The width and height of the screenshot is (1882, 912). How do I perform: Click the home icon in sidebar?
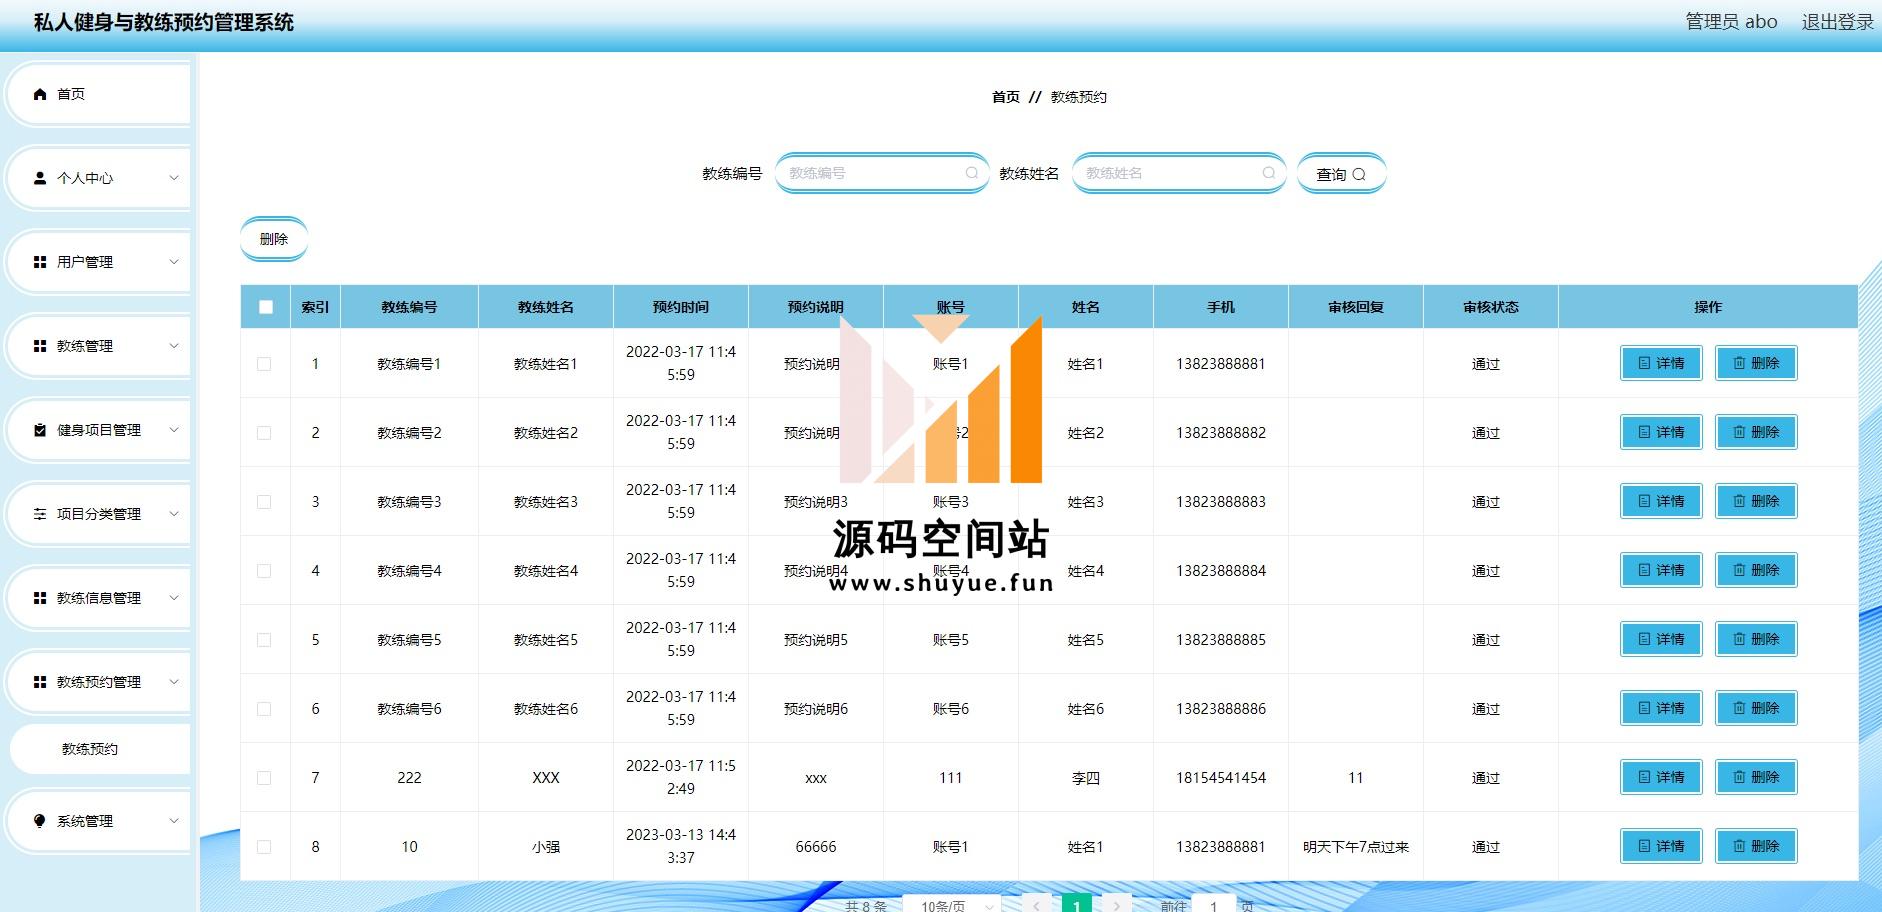pyautogui.click(x=40, y=94)
